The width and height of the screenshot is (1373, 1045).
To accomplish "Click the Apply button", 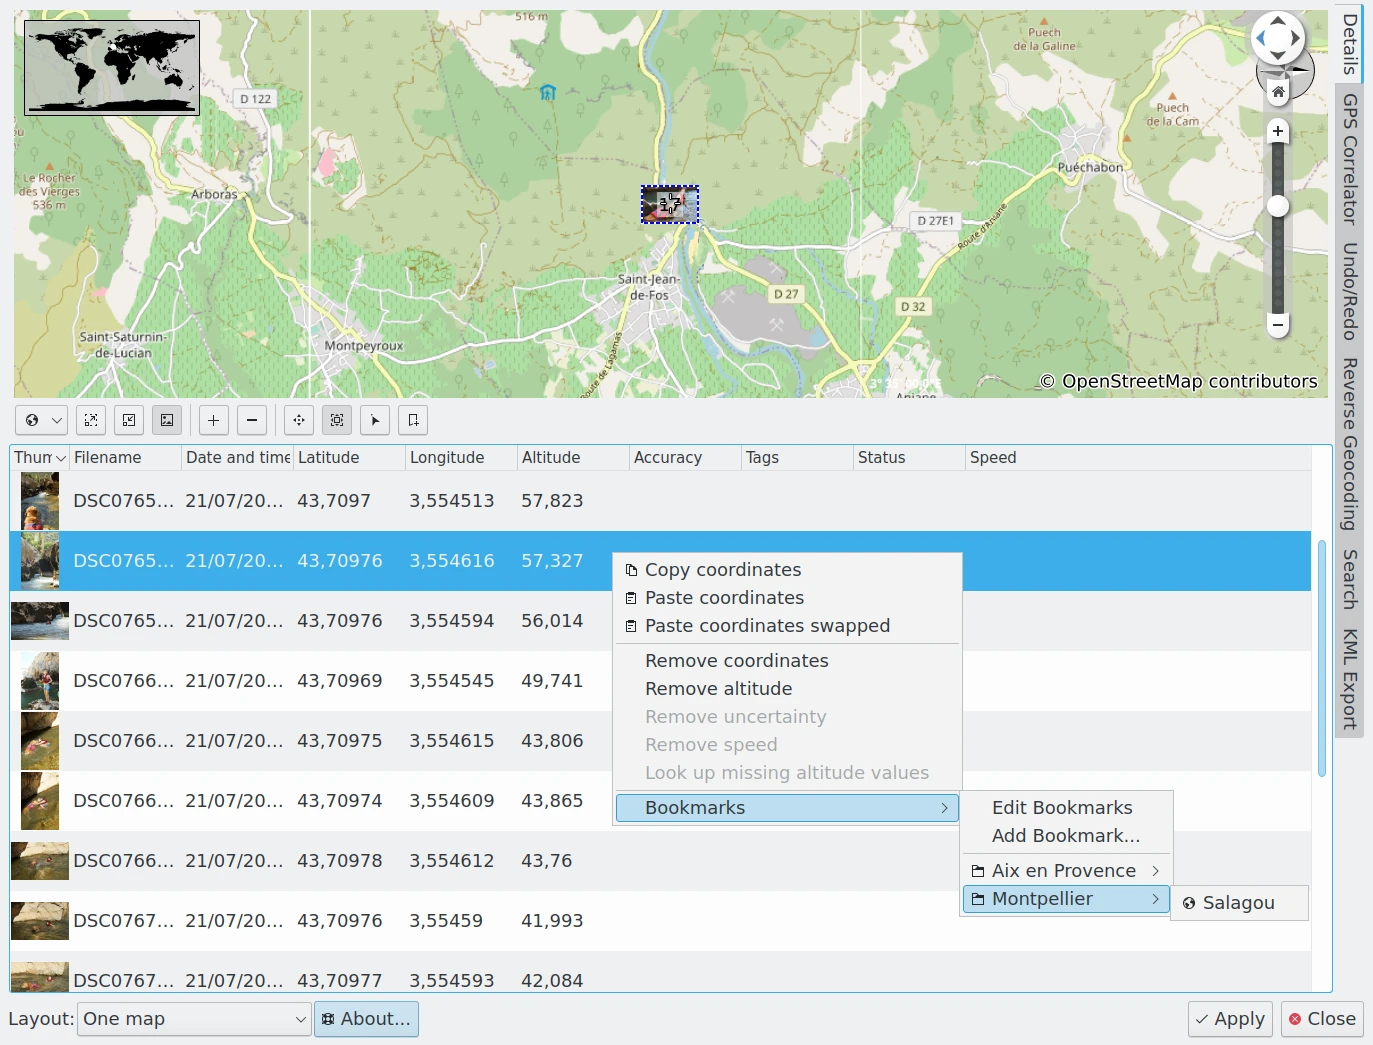I will point(1230,1019).
